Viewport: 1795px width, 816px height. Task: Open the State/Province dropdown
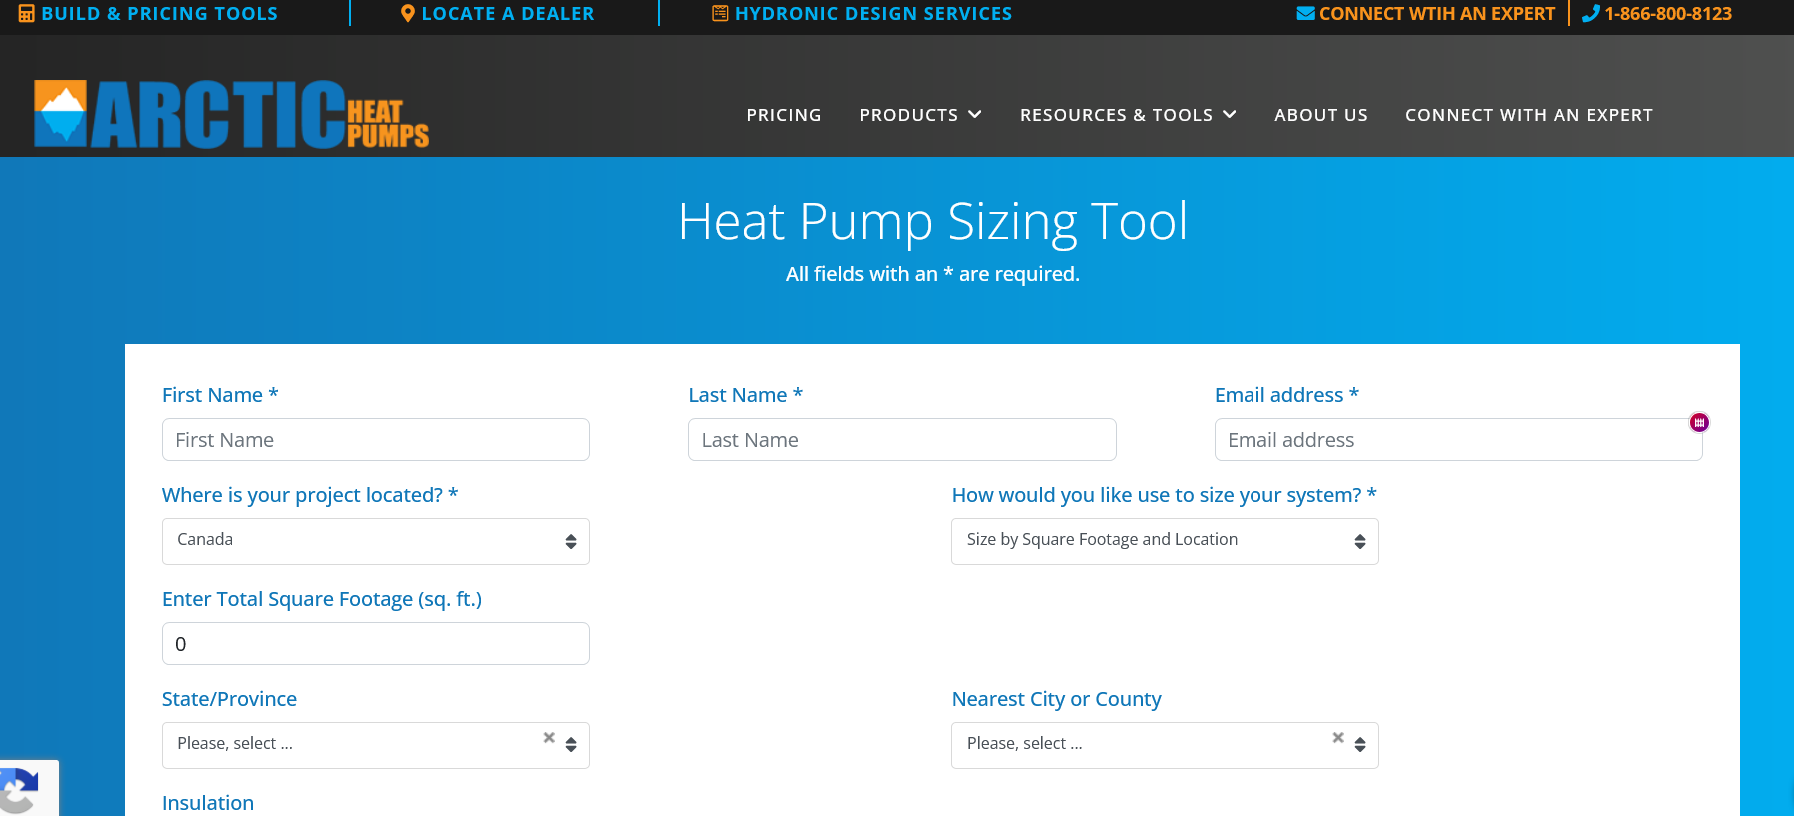(x=376, y=745)
